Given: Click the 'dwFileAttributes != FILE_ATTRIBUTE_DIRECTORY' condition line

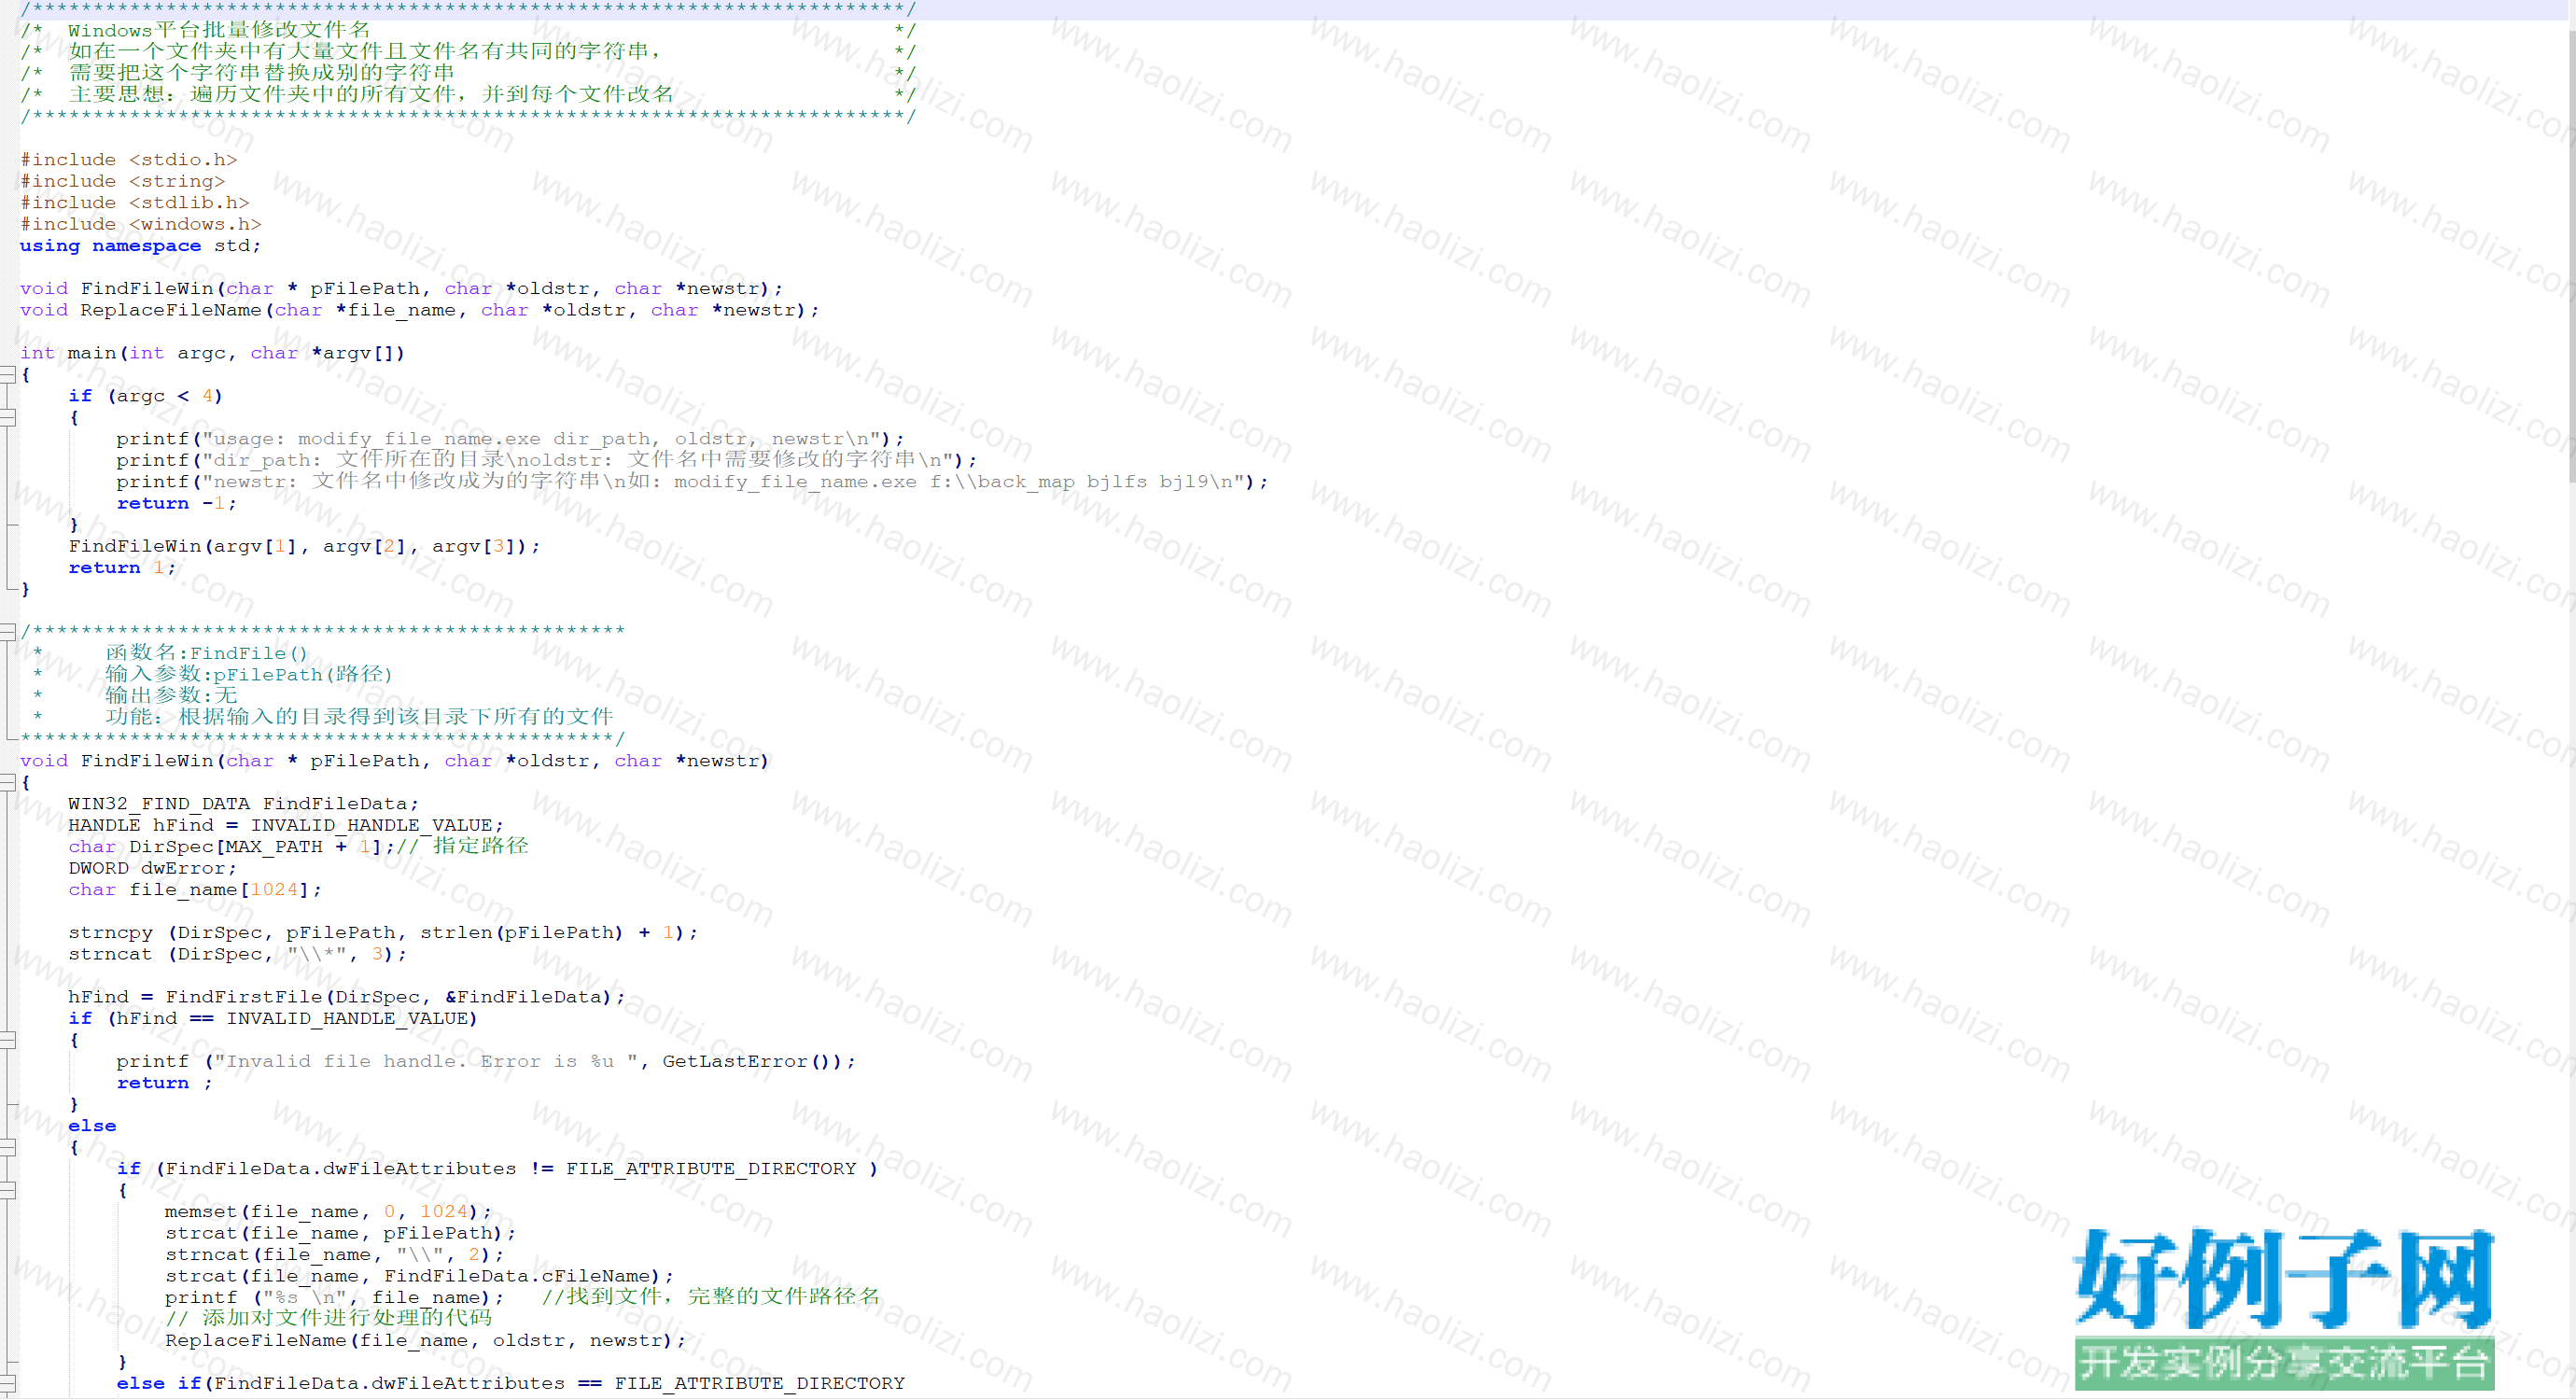Looking at the screenshot, I should tap(498, 1169).
